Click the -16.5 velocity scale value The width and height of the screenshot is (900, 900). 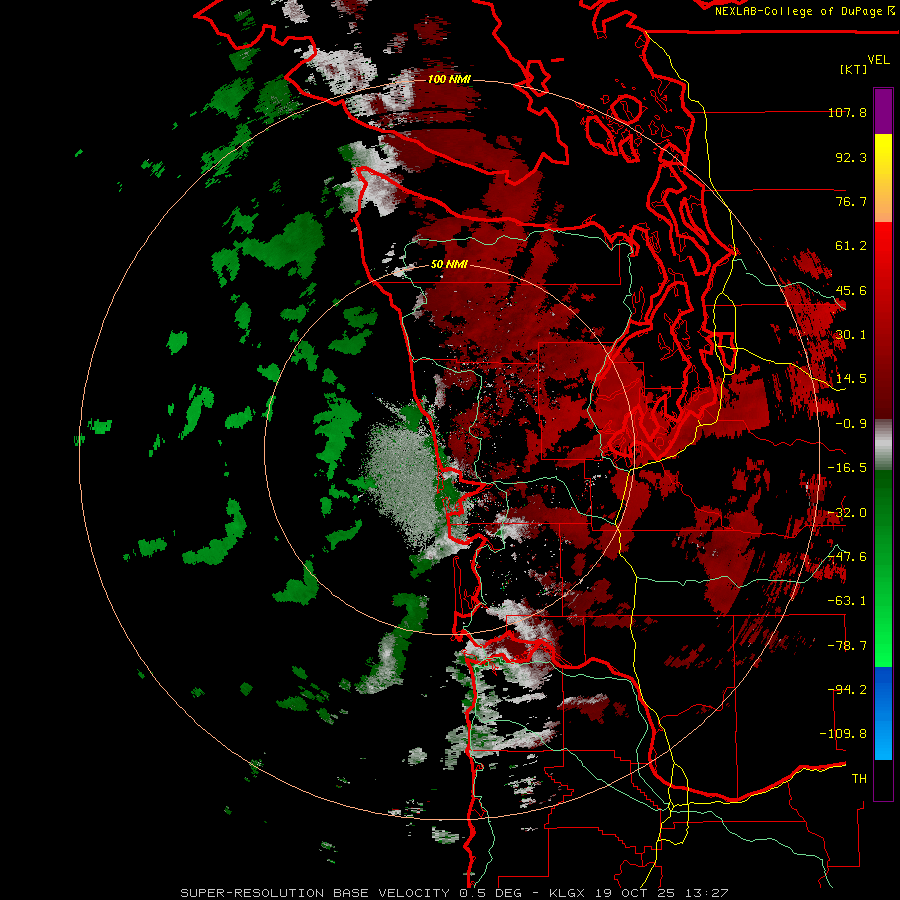(x=848, y=468)
